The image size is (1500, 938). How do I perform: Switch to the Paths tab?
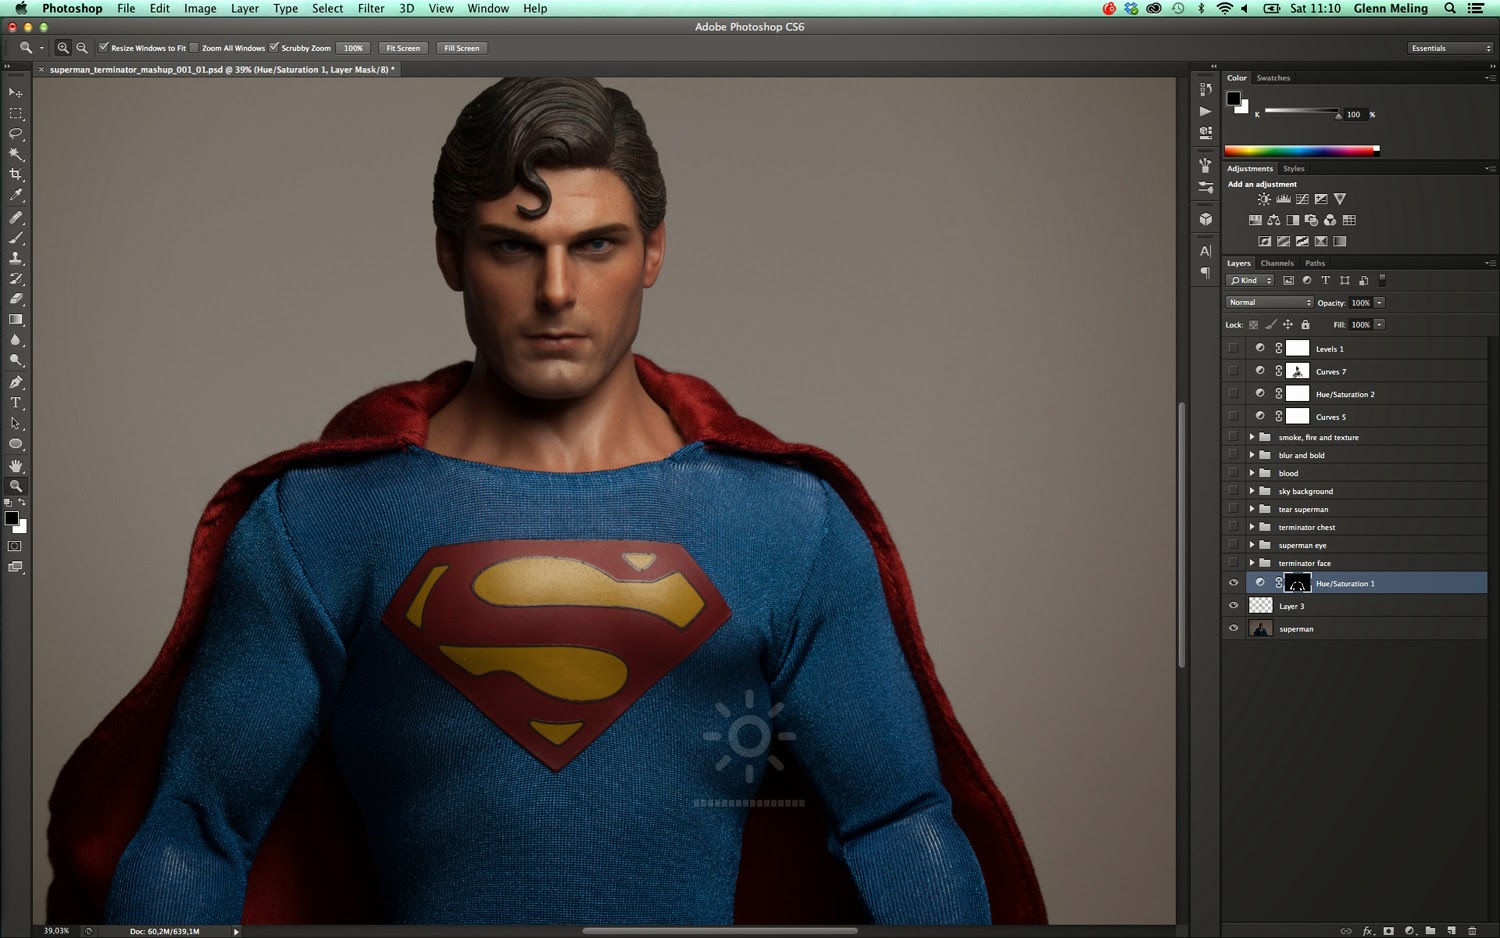pyautogui.click(x=1315, y=263)
